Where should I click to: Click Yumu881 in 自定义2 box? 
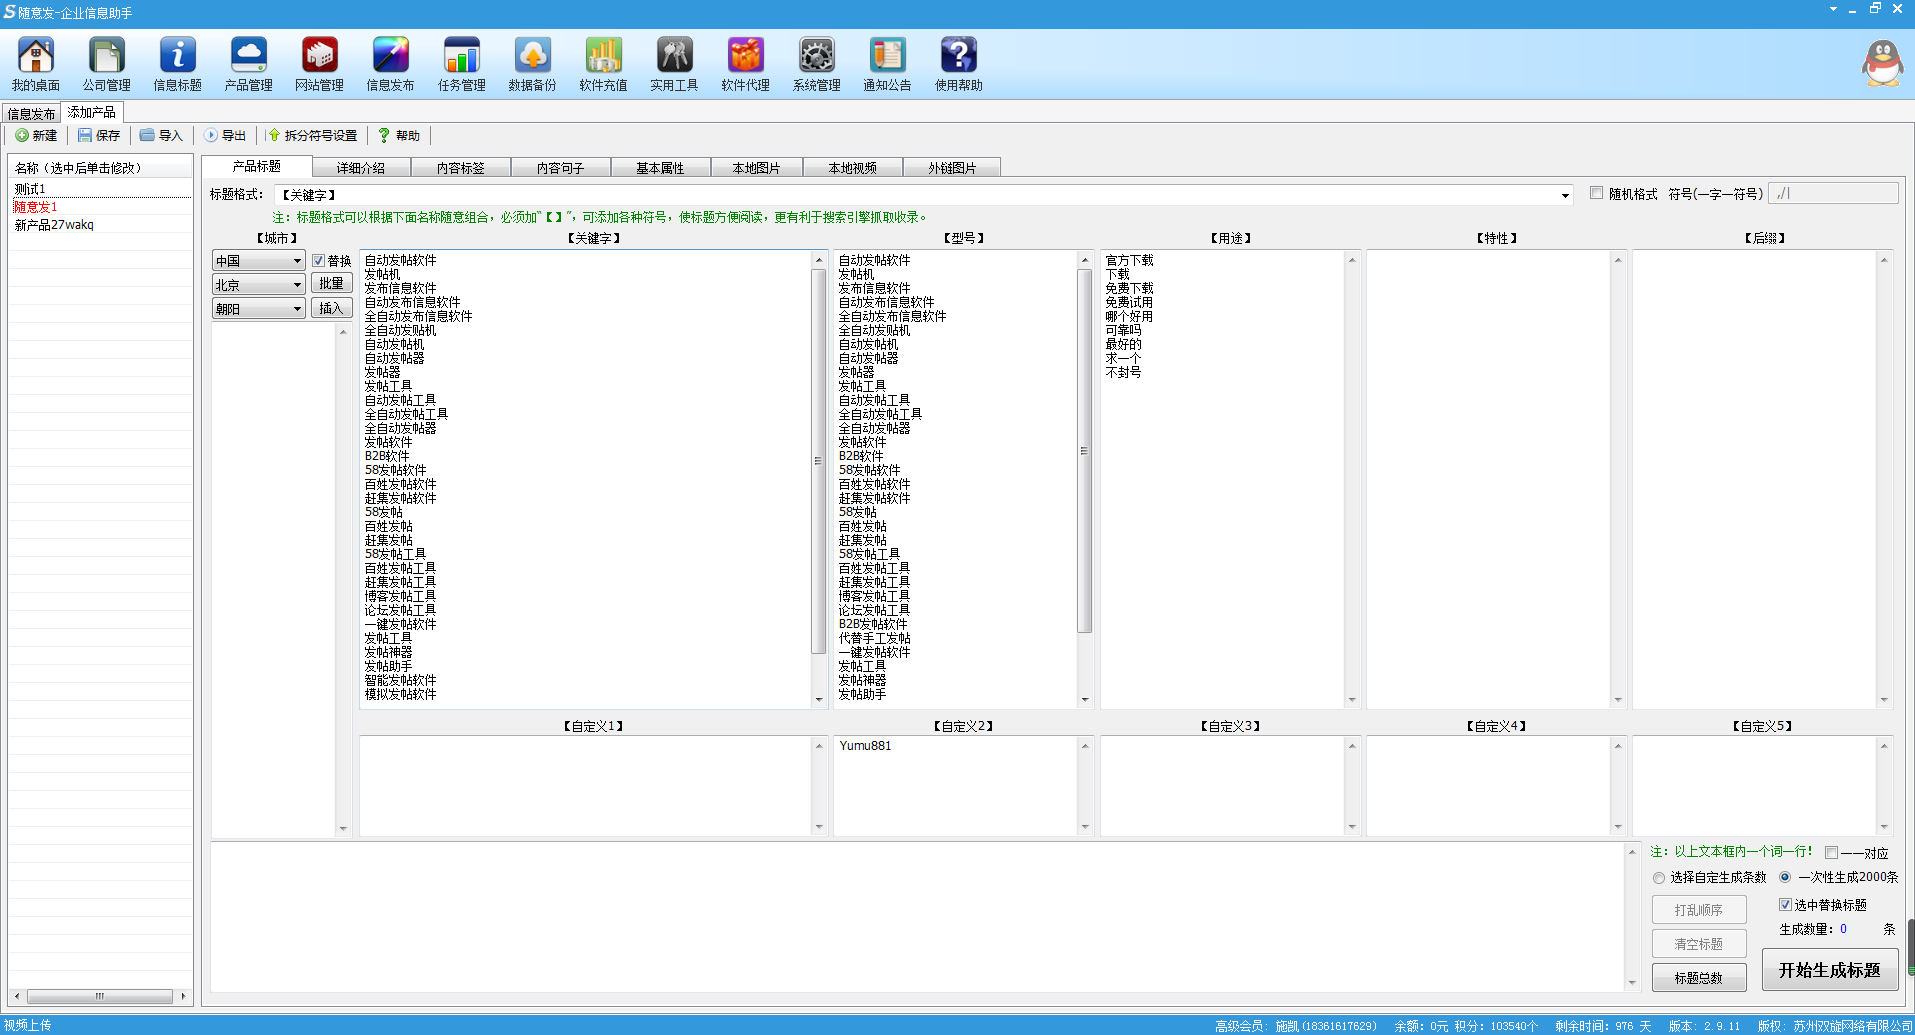[865, 746]
